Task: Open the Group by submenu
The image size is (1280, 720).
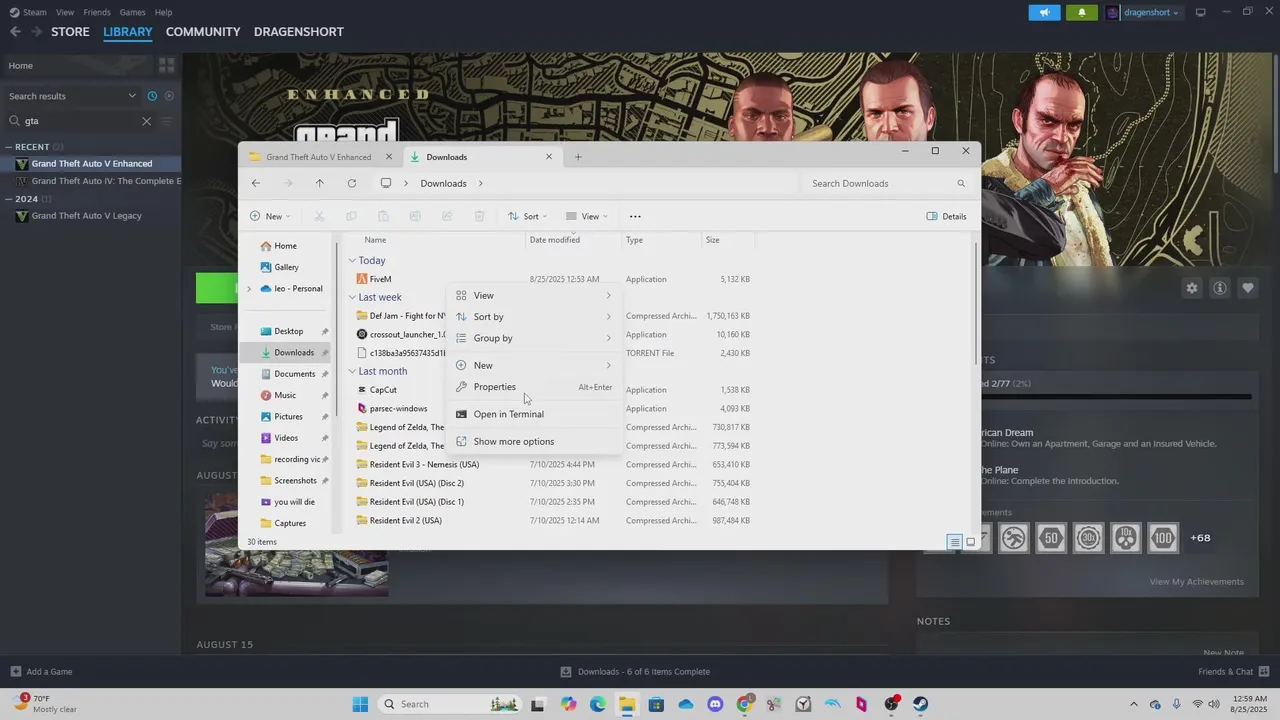Action: (x=534, y=338)
